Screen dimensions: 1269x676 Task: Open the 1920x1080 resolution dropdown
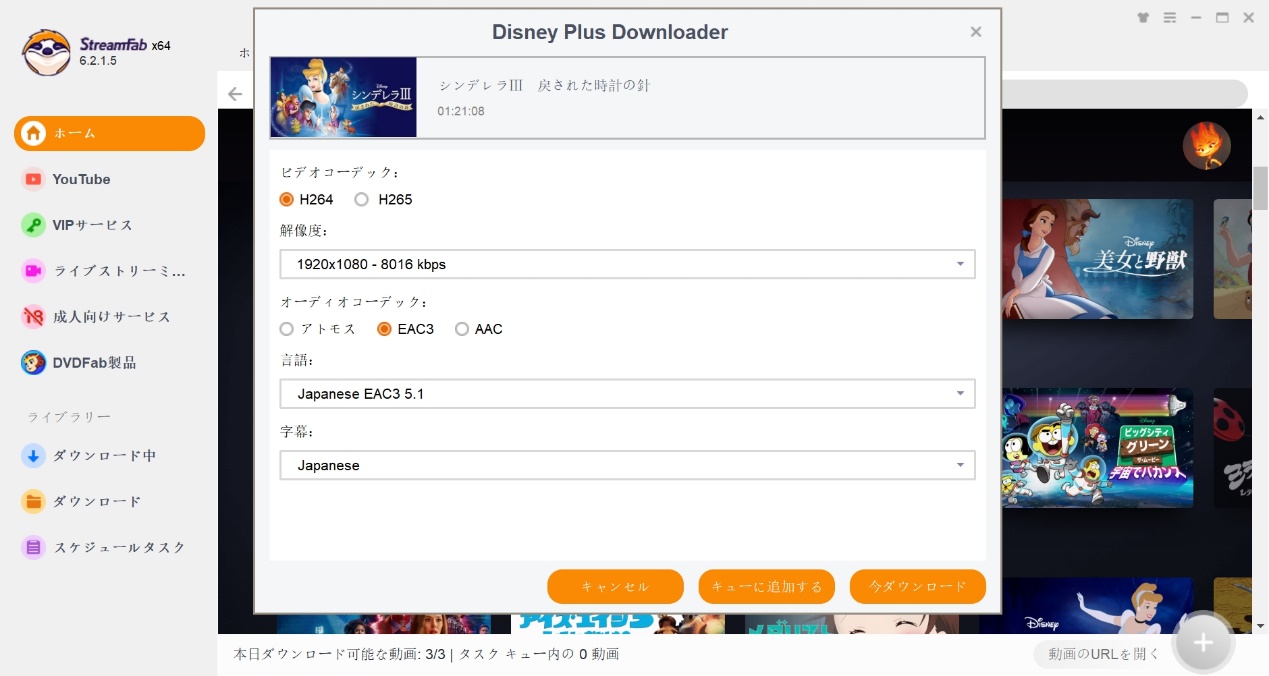(627, 264)
